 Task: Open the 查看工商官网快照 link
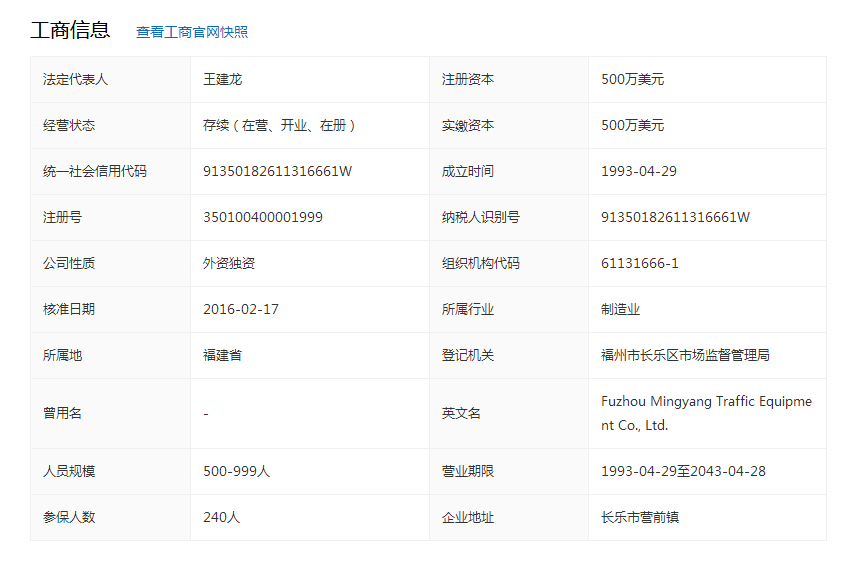192,32
